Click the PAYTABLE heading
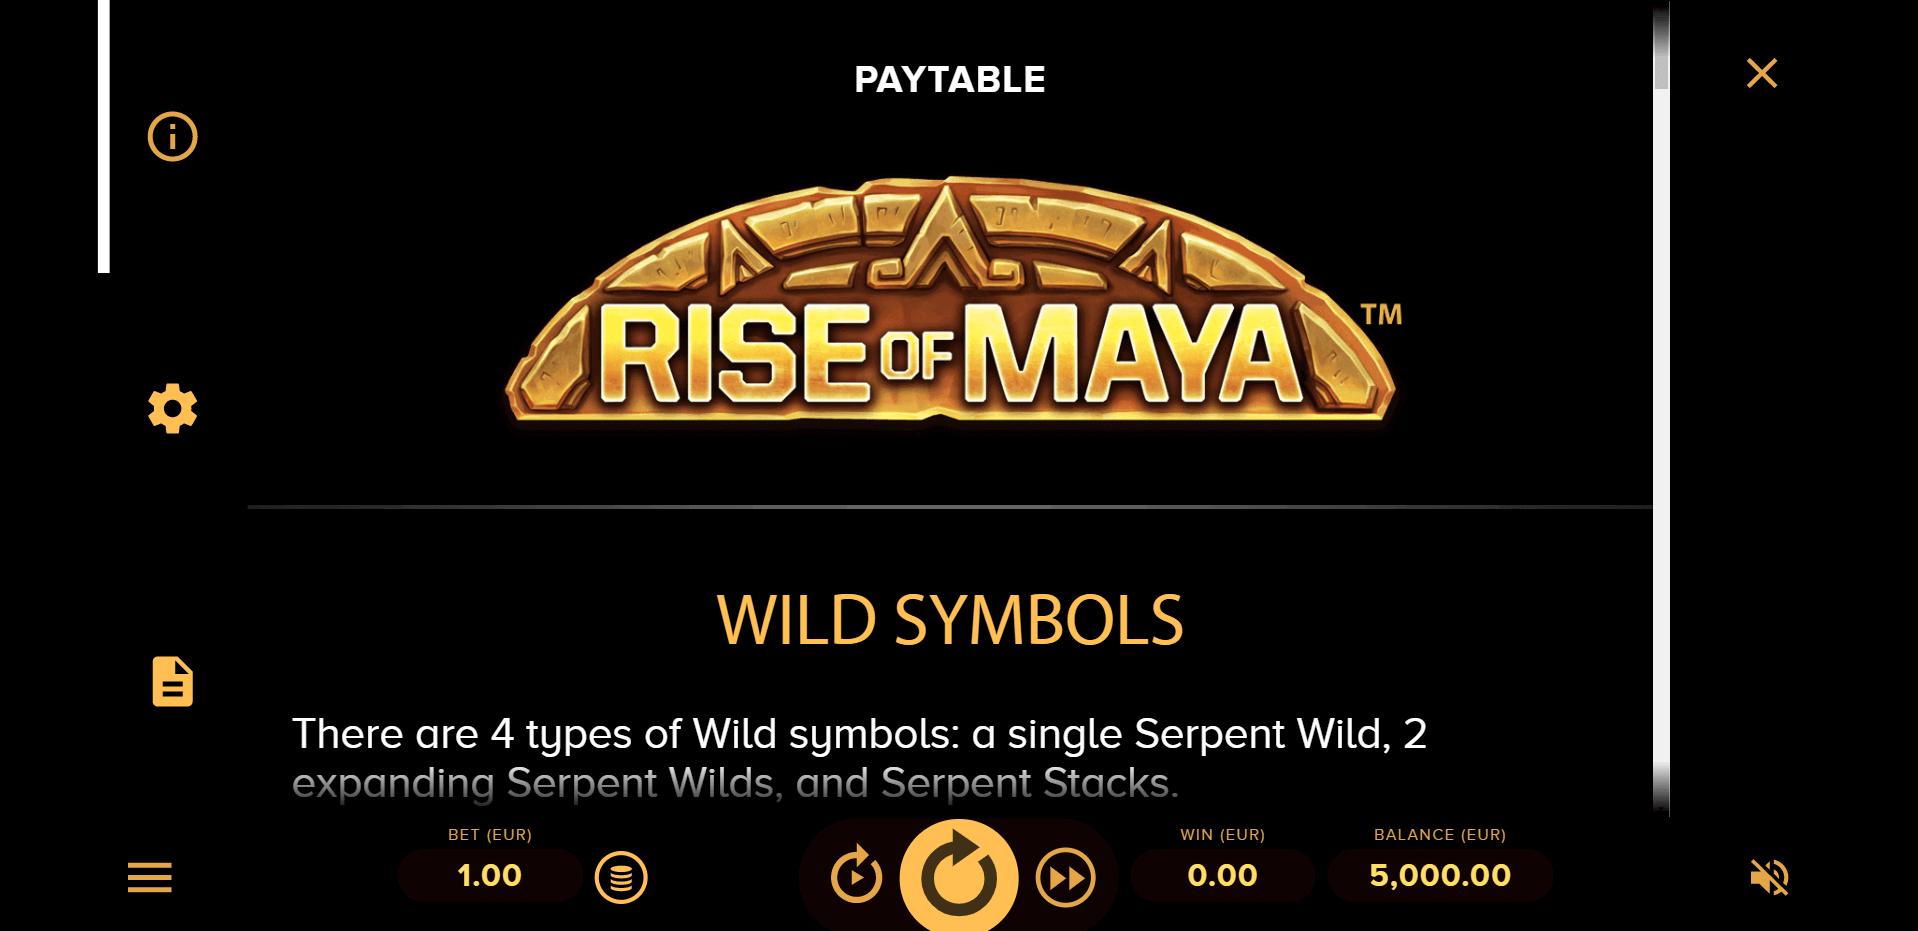The height and width of the screenshot is (931, 1918). coord(949,80)
